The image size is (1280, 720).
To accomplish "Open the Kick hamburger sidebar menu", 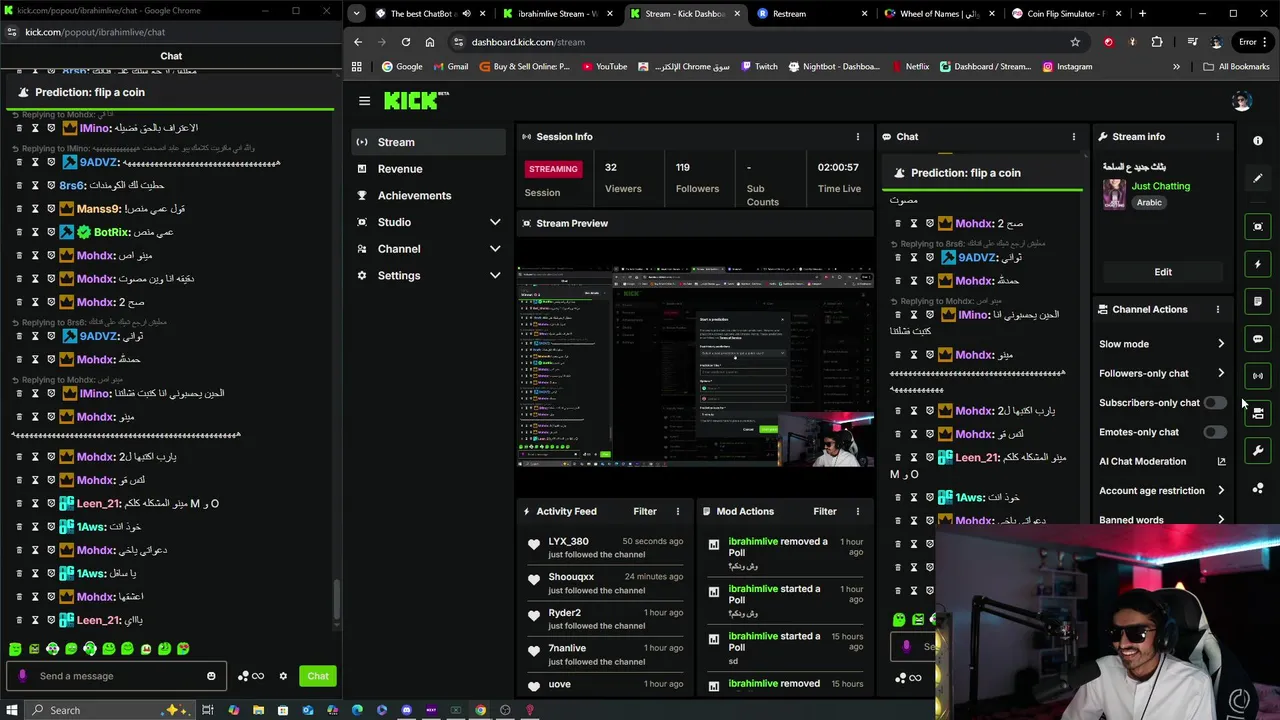I will point(364,101).
